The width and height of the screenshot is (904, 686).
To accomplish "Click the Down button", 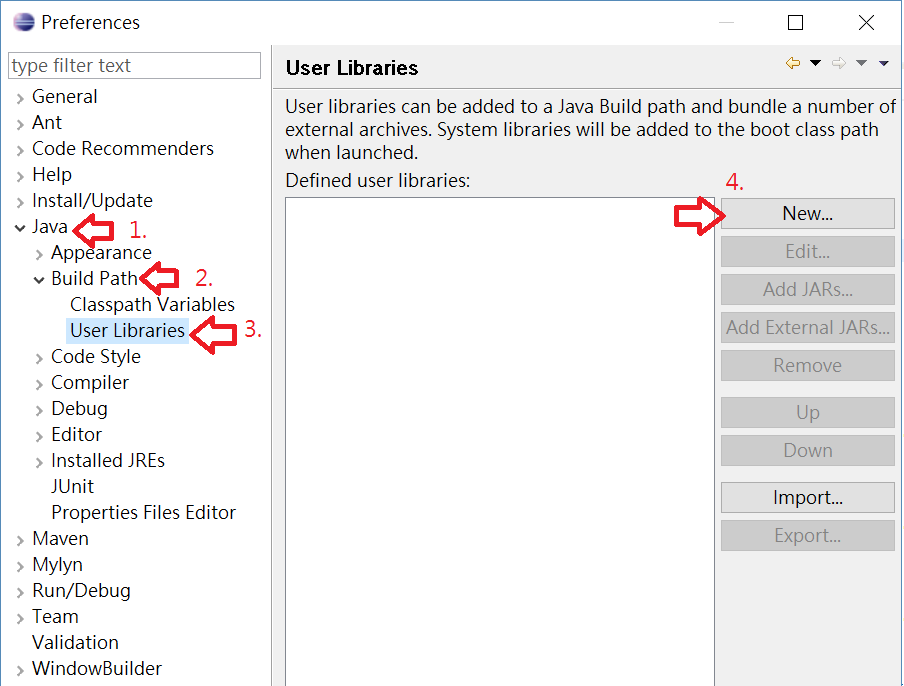I will coord(808,450).
